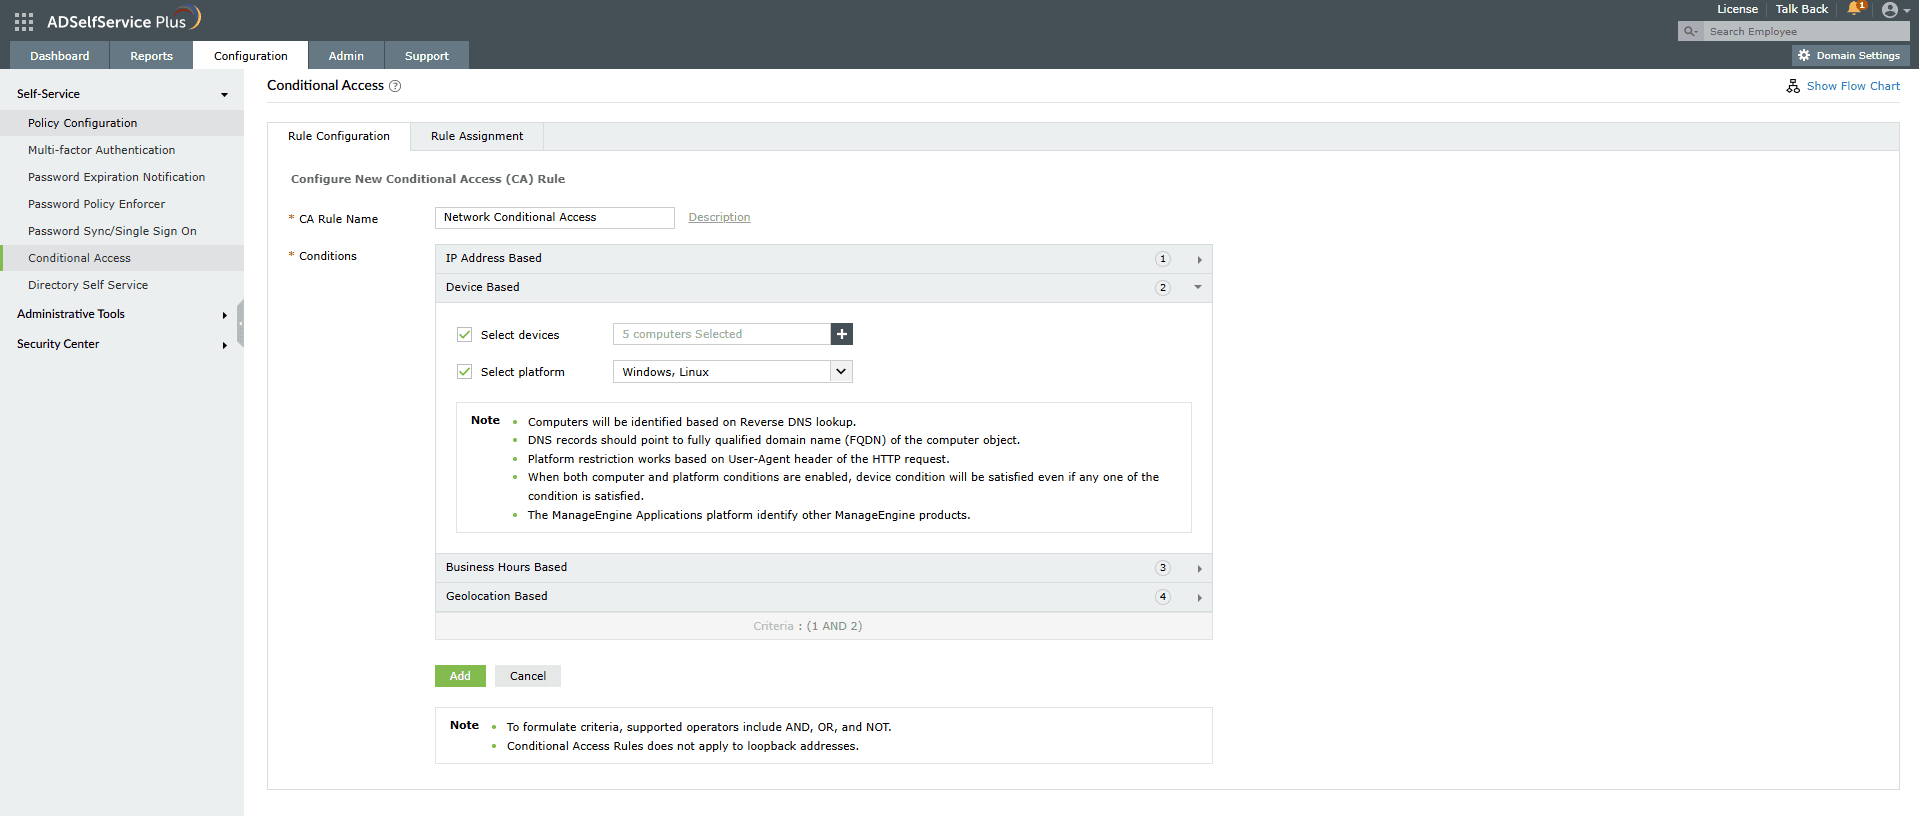This screenshot has width=1919, height=816.
Task: Switch to the Rule Assignment tab
Action: 477,136
